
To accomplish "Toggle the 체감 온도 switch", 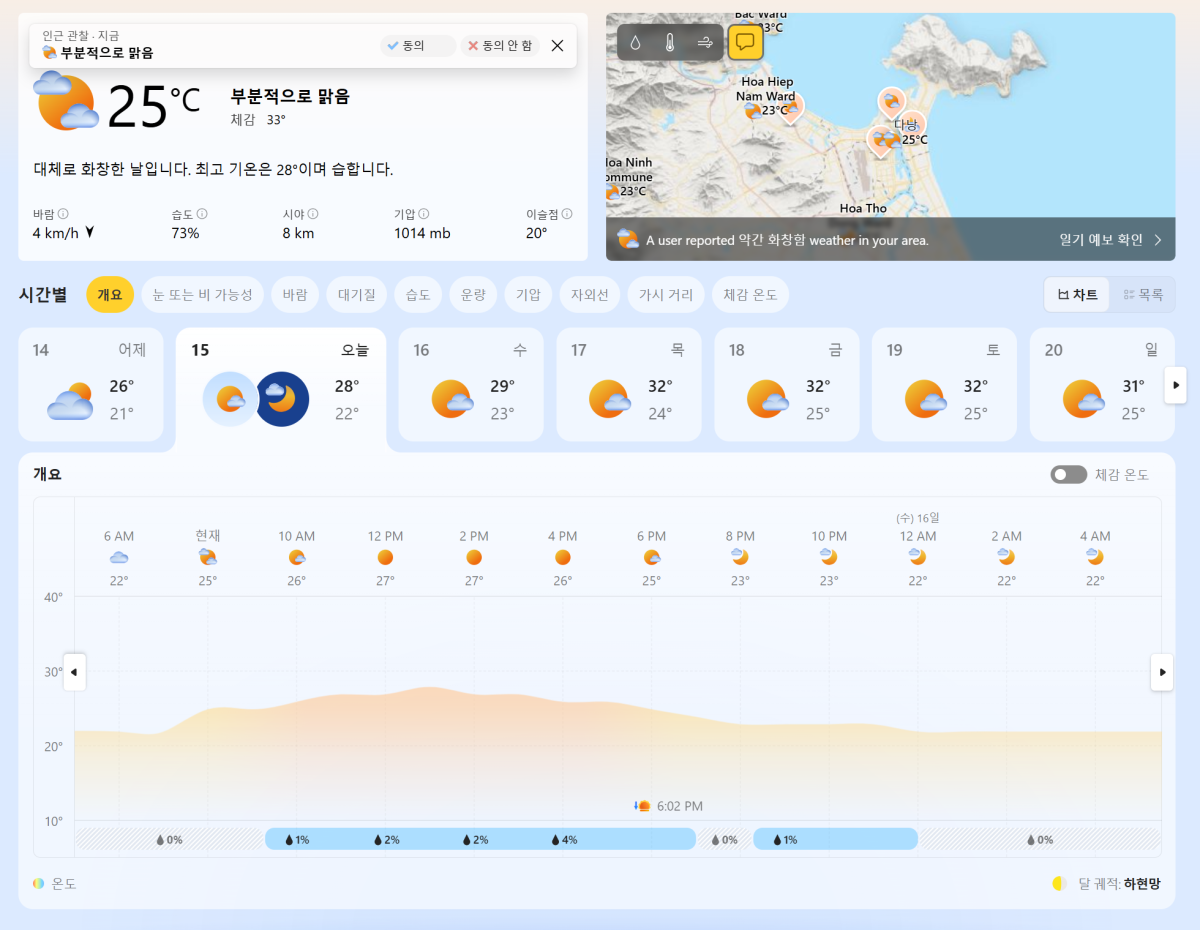I will tap(1069, 475).
